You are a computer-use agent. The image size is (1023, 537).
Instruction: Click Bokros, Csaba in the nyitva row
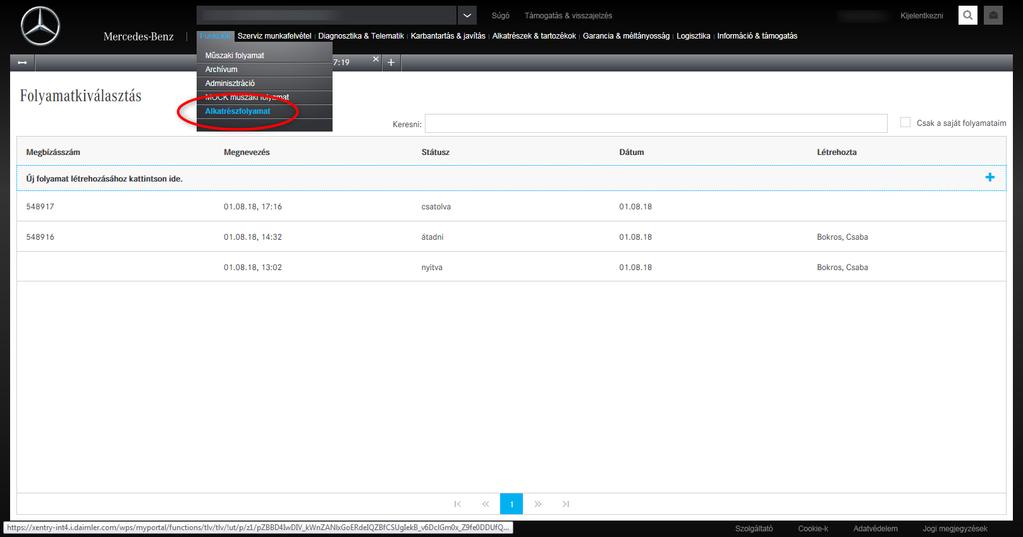pyautogui.click(x=842, y=267)
